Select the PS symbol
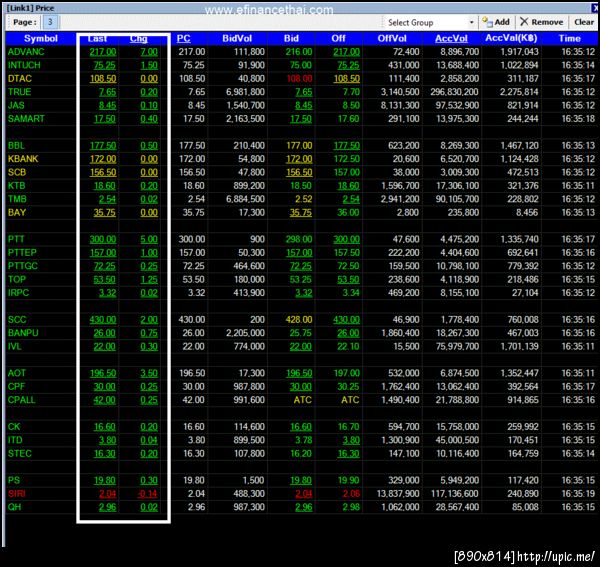The width and height of the screenshot is (600, 567). (14, 480)
